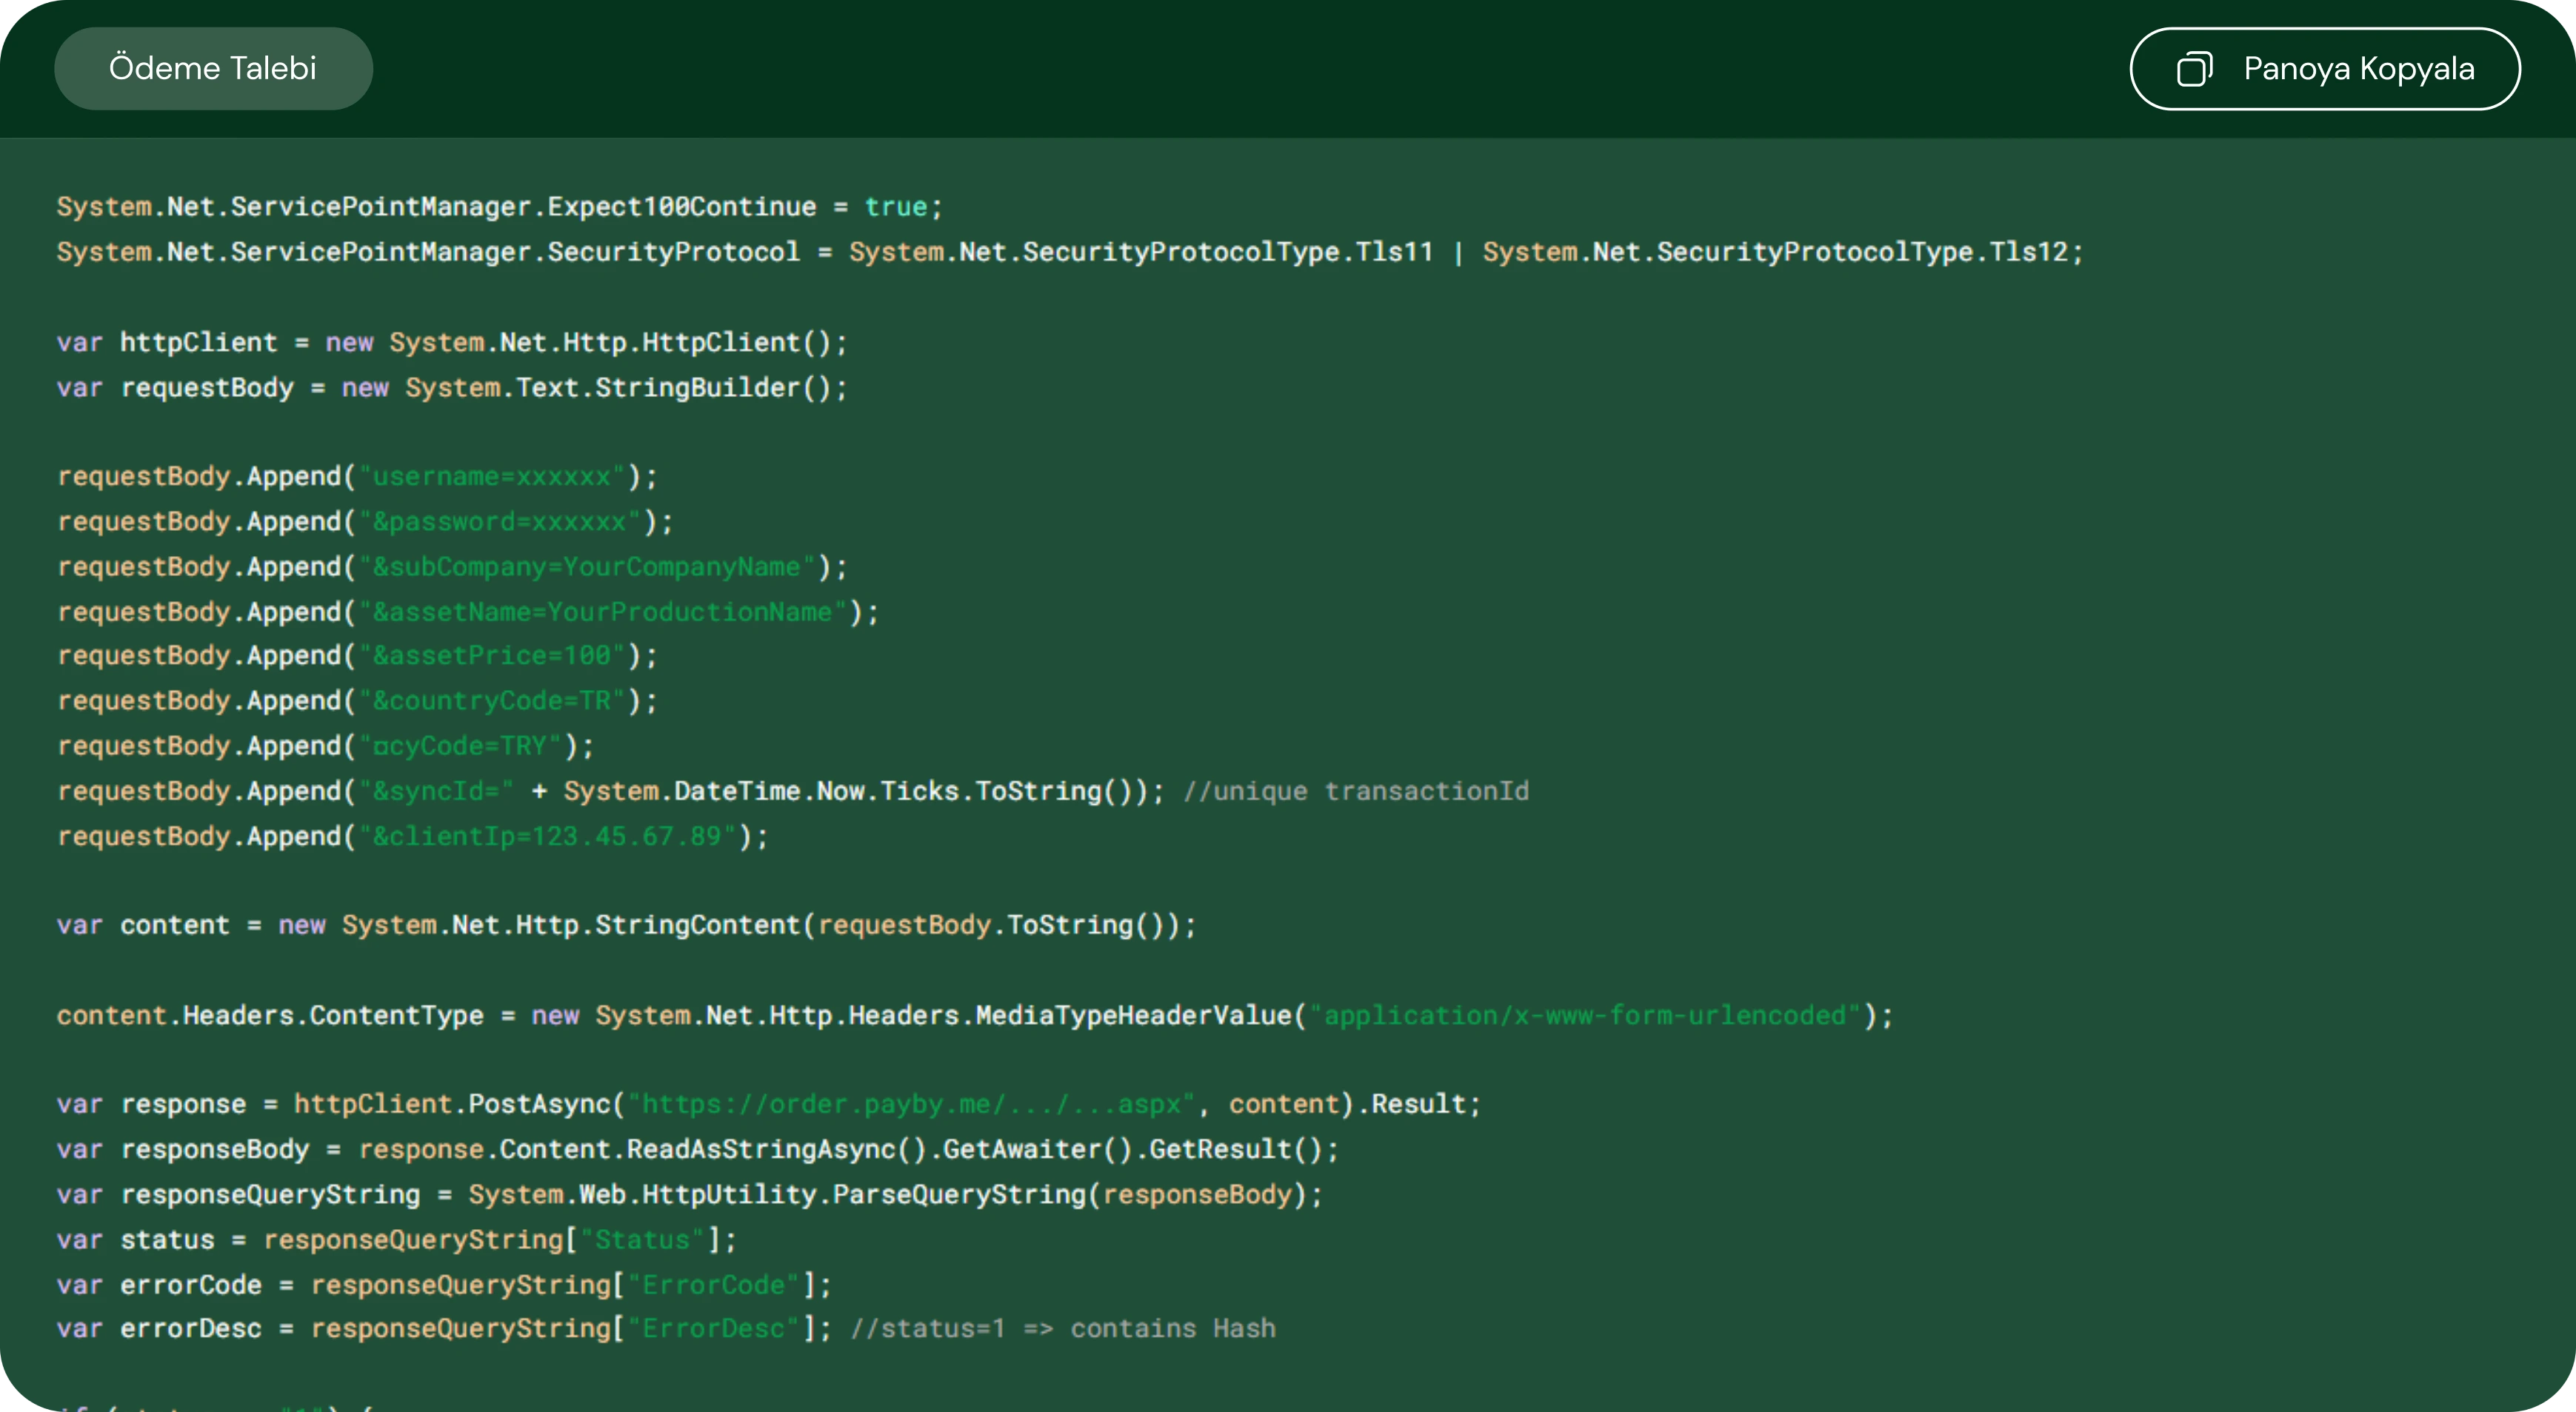This screenshot has width=2576, height=1412.
Task: Click the var responseQueryString ParseQueryString line
Action: (x=689, y=1195)
